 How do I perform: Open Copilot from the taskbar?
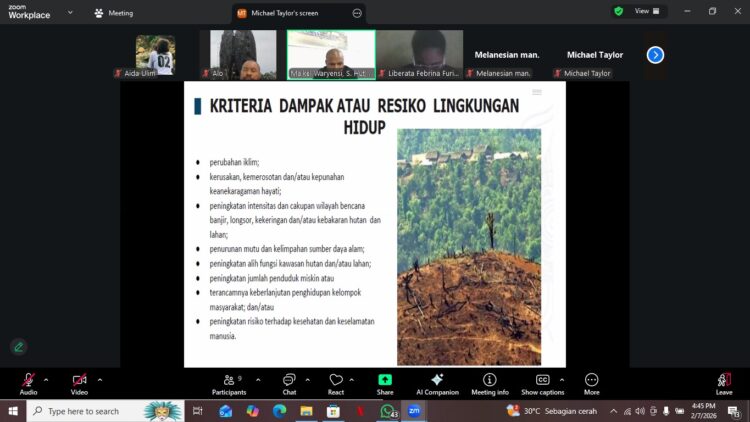coord(253,411)
